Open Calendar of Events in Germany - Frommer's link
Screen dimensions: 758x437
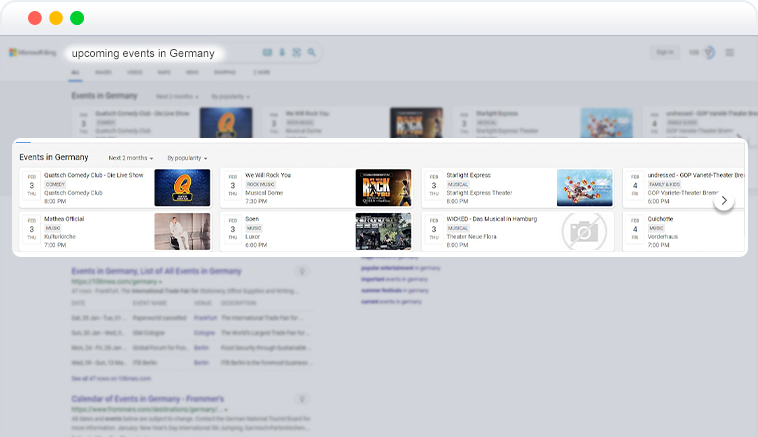pos(147,399)
